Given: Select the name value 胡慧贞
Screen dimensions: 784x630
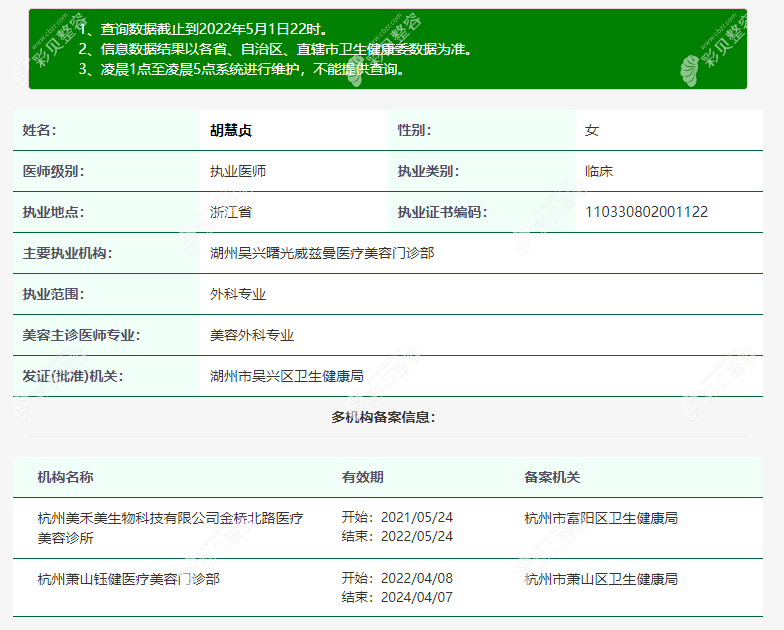Looking at the screenshot, I should point(230,130).
